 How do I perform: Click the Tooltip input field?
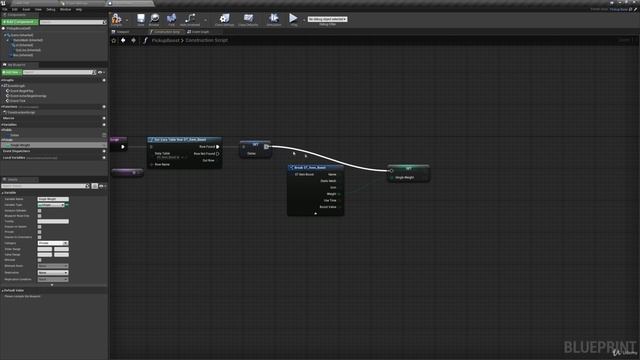pyautogui.click(x=53, y=221)
